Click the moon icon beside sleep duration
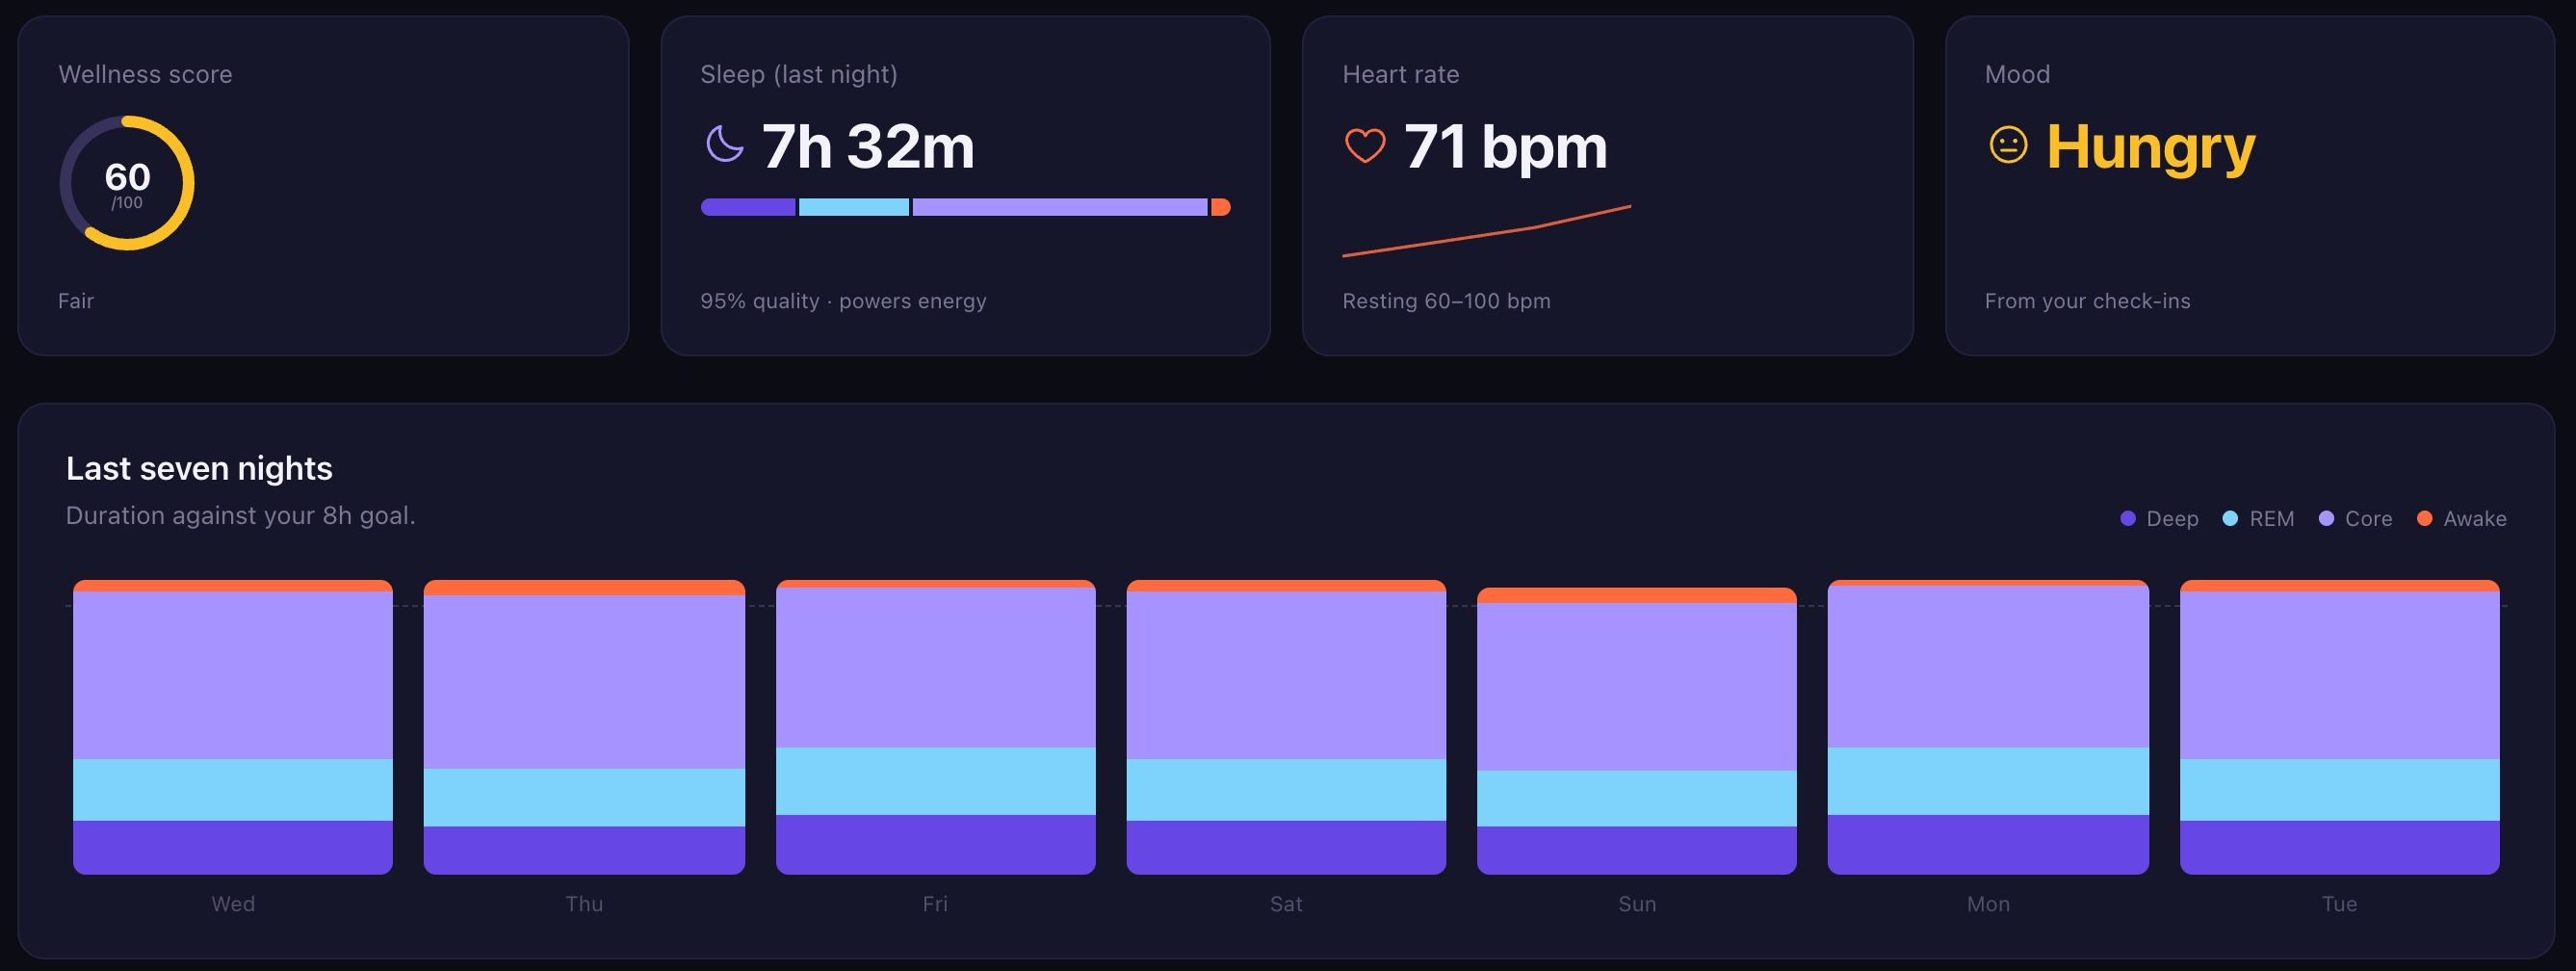Image resolution: width=2576 pixels, height=971 pixels. 724,144
